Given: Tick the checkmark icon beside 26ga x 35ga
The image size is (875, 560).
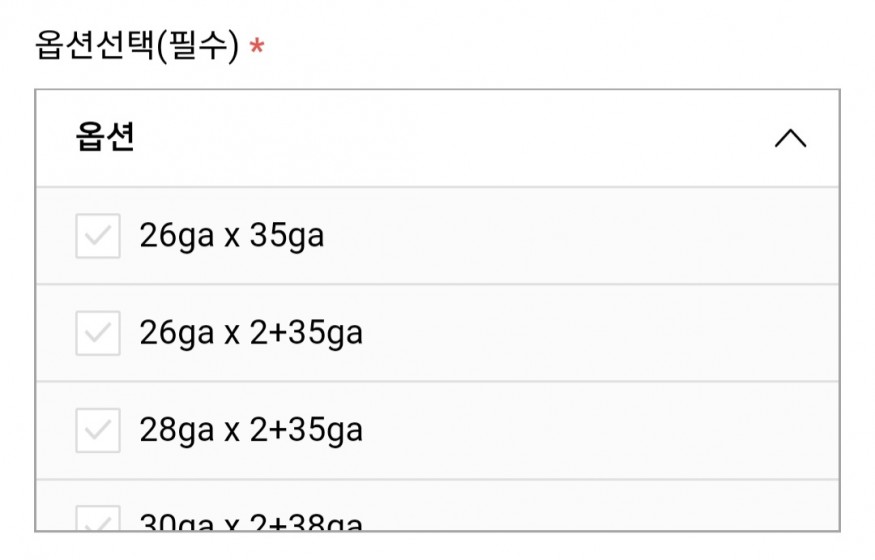Looking at the screenshot, I should pos(98,236).
